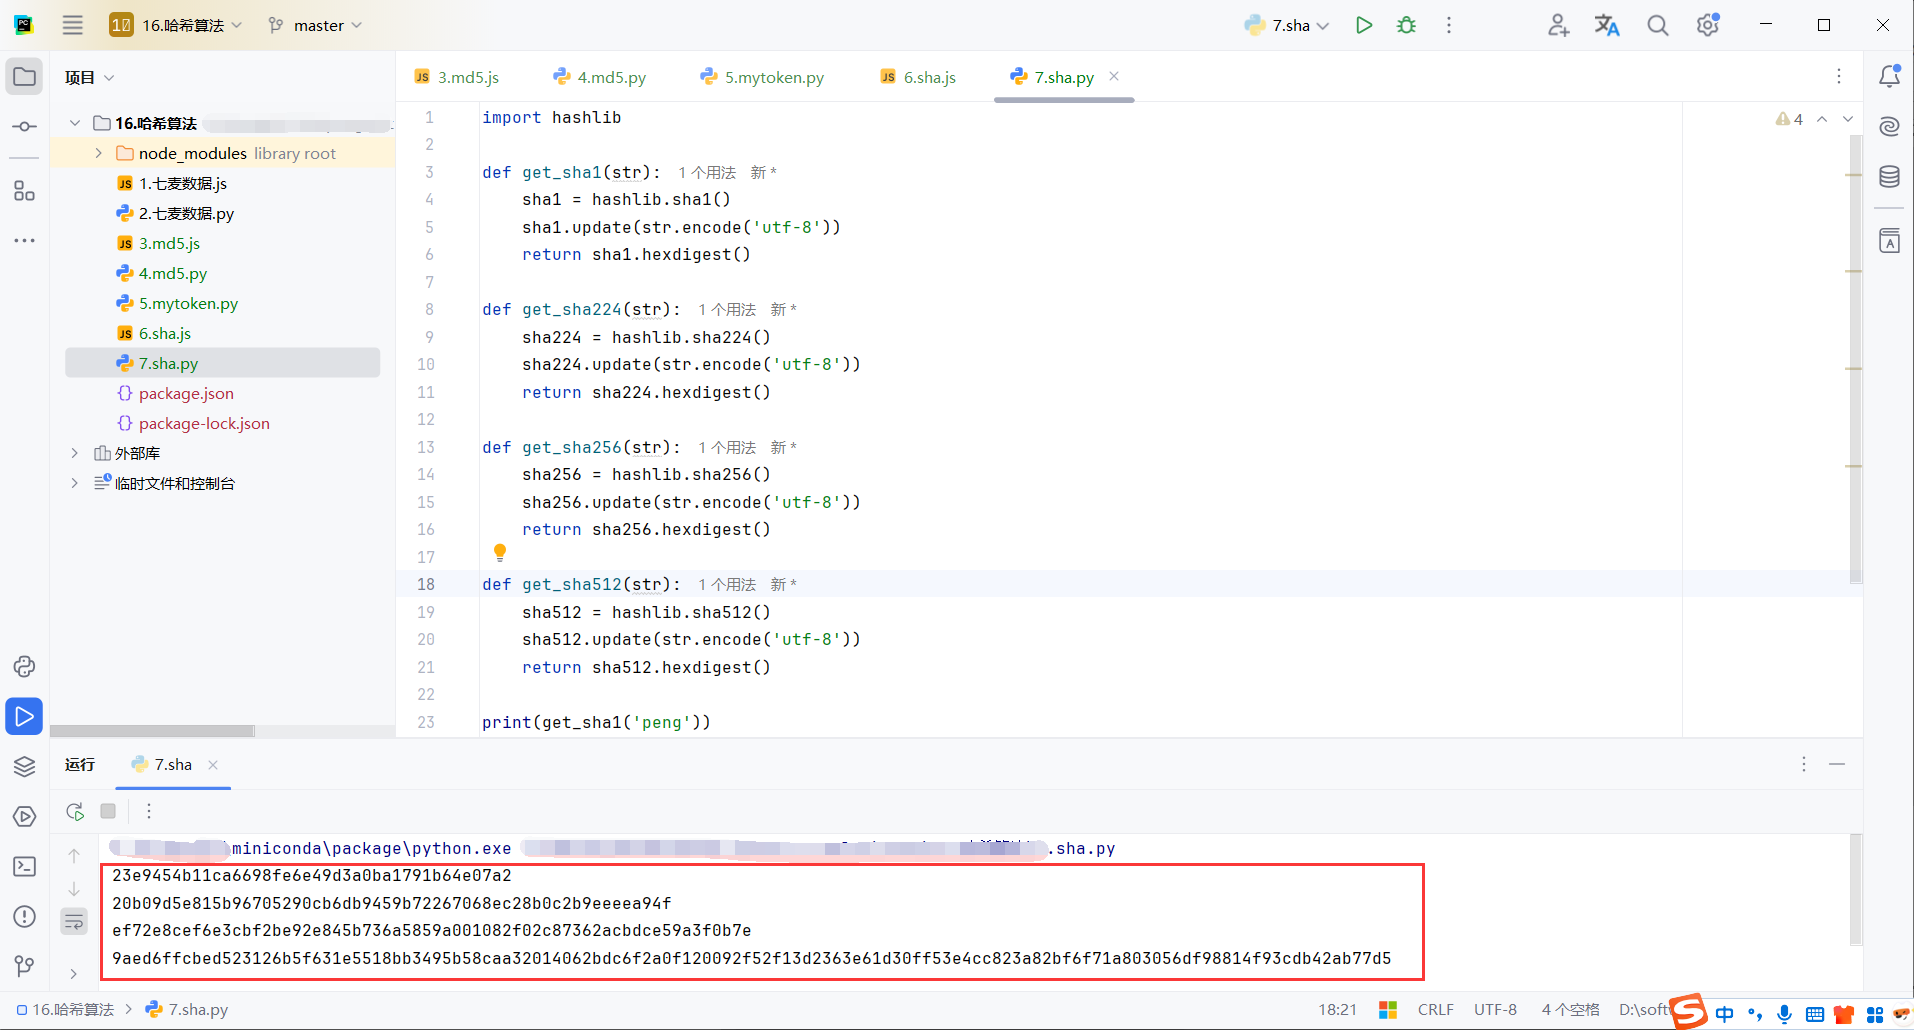Expand the node_modules folder
The image size is (1914, 1030).
(x=99, y=153)
